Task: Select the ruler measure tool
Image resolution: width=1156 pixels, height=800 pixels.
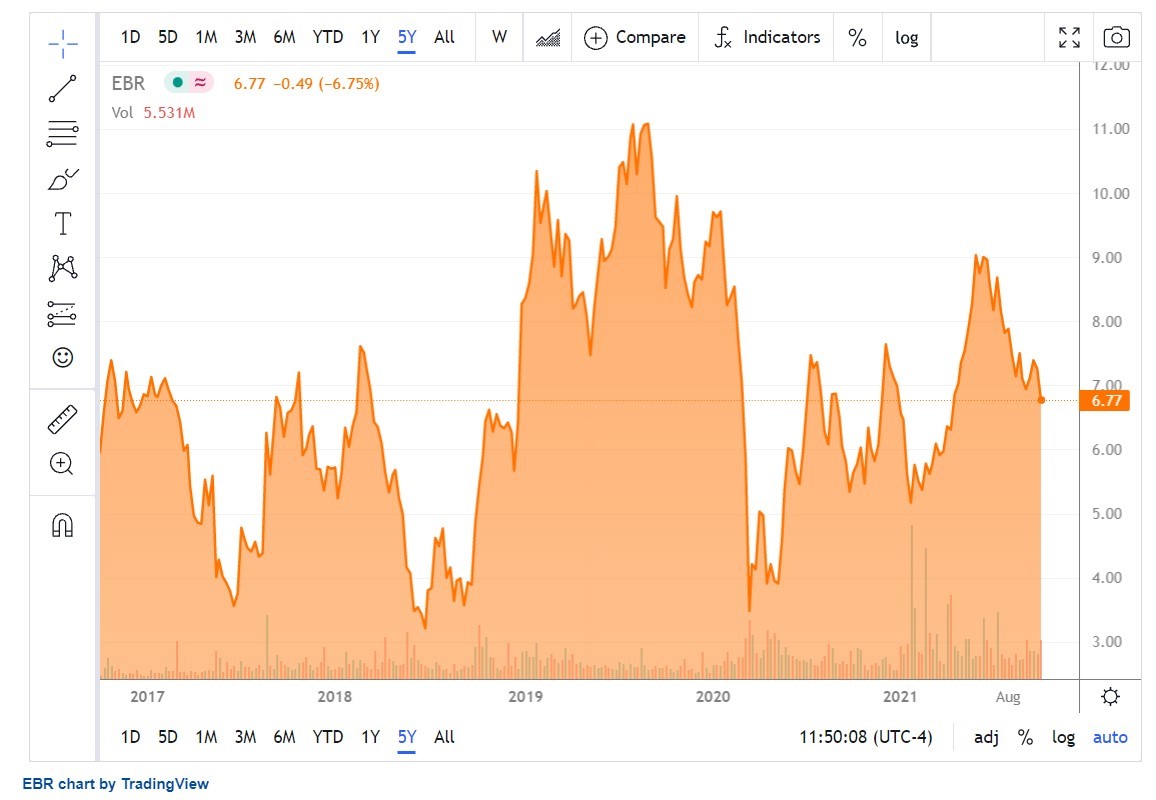Action: click(x=63, y=419)
